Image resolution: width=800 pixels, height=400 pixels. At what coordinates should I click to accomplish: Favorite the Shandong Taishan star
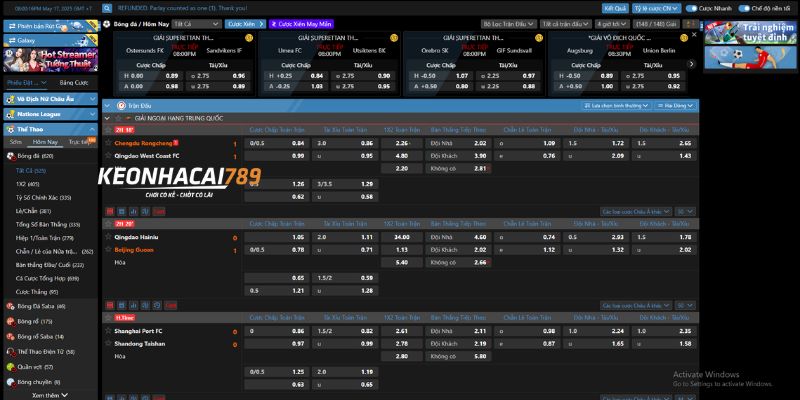108,343
